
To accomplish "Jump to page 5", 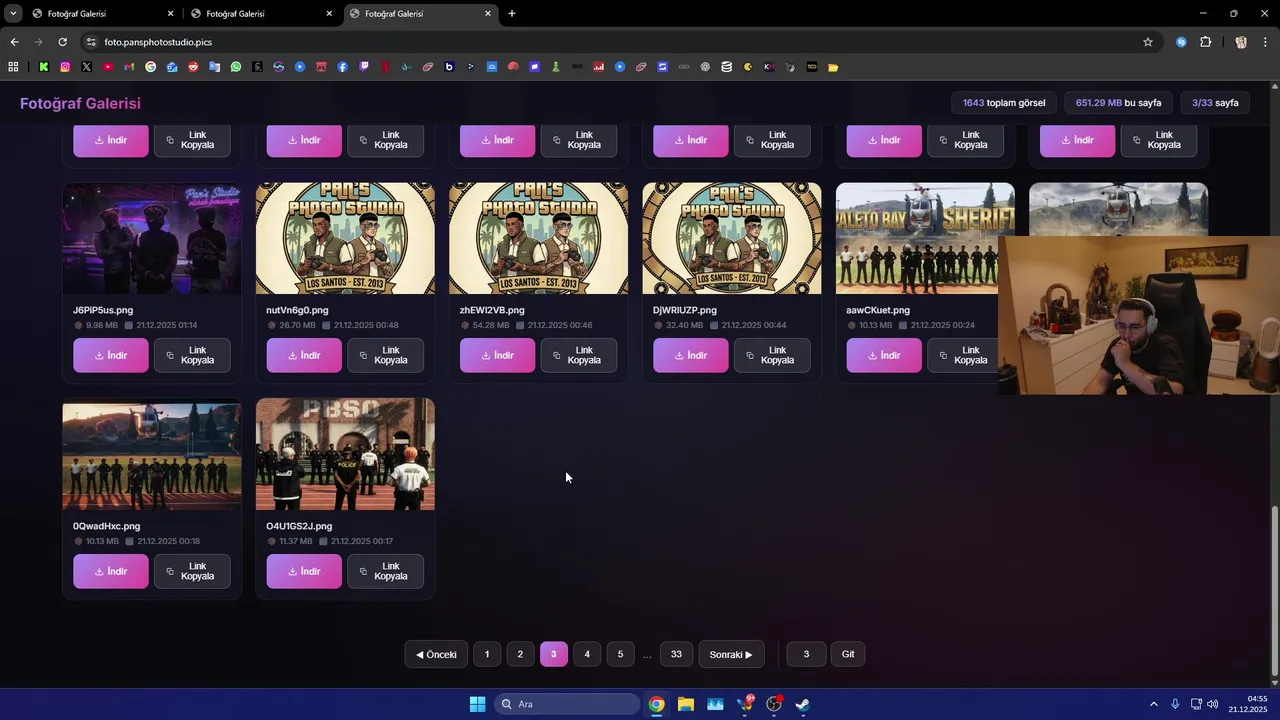I will pyautogui.click(x=620, y=654).
